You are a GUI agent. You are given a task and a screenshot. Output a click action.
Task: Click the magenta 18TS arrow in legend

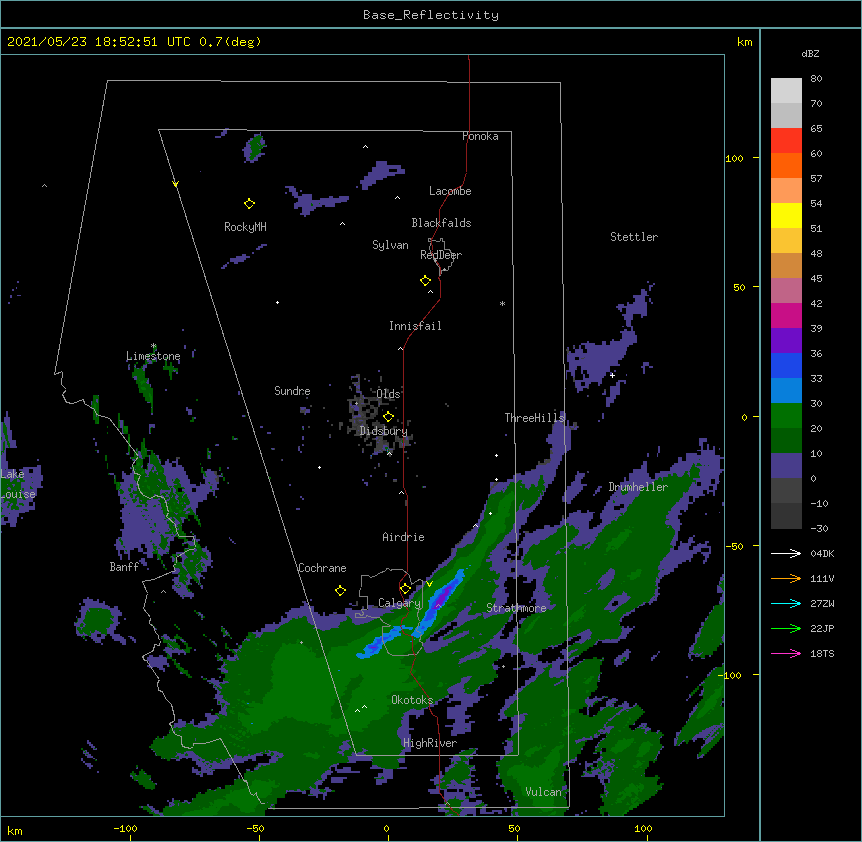click(786, 653)
